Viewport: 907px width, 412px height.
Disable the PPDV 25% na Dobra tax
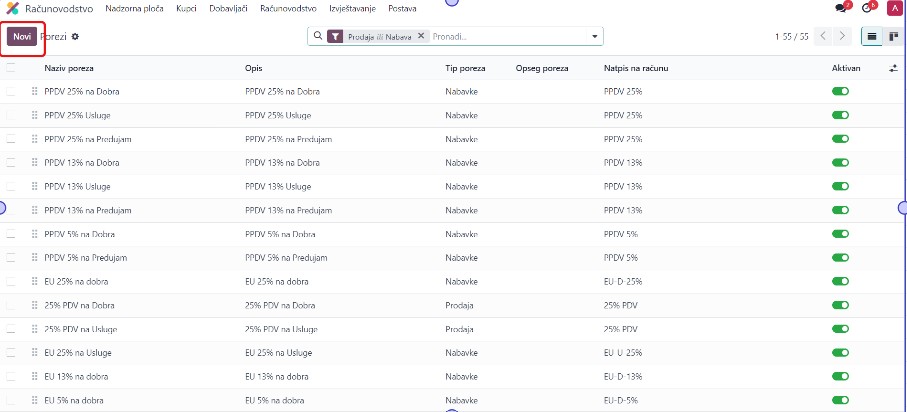(840, 91)
